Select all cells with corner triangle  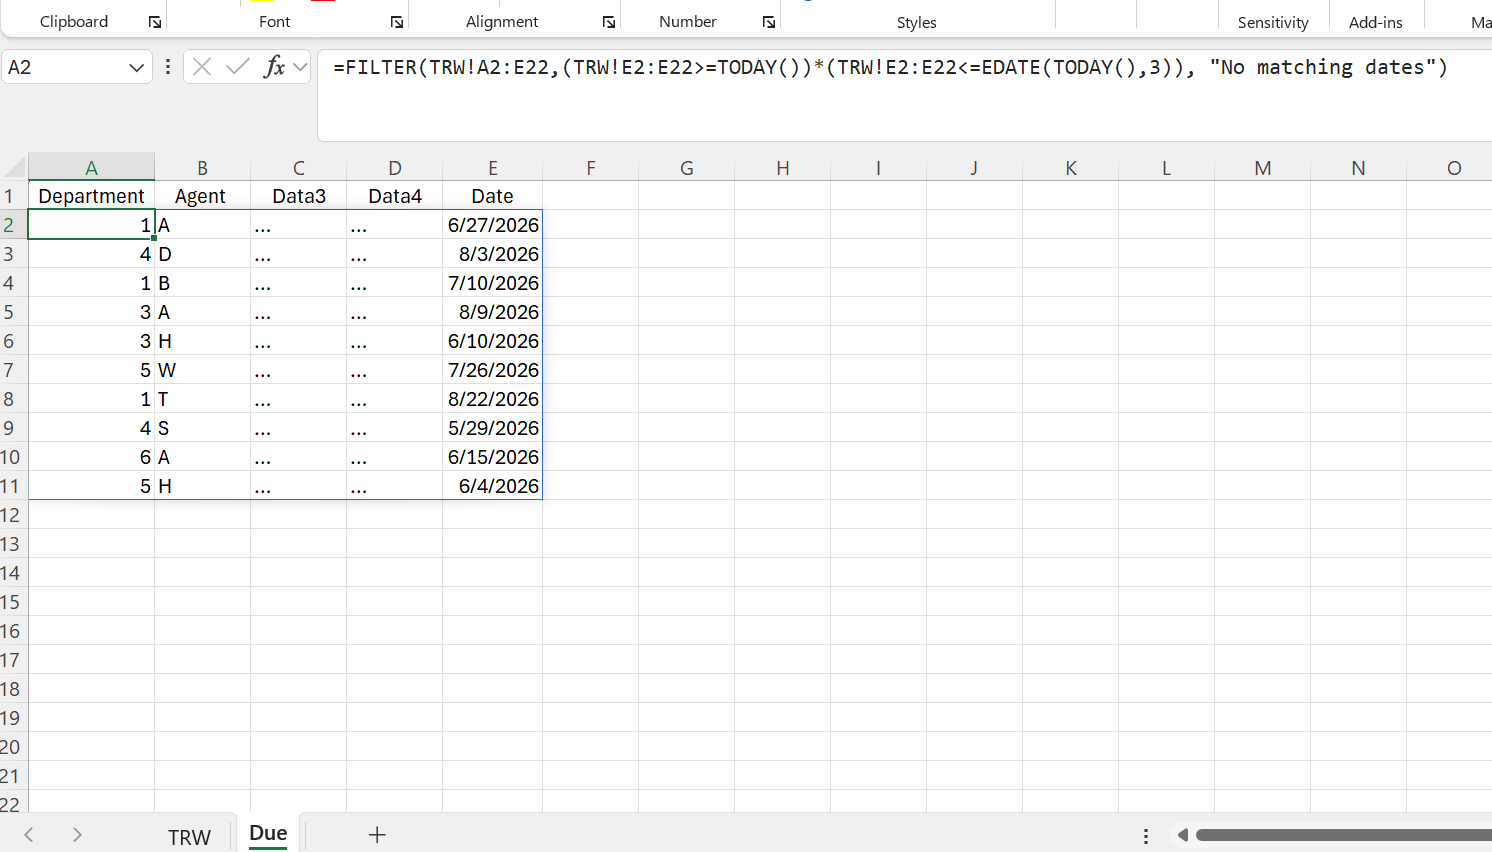click(x=15, y=167)
